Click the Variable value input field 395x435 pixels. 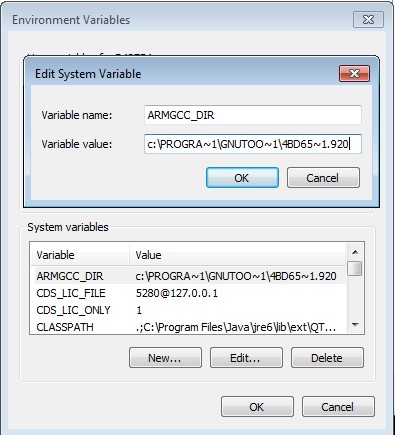tap(253, 144)
